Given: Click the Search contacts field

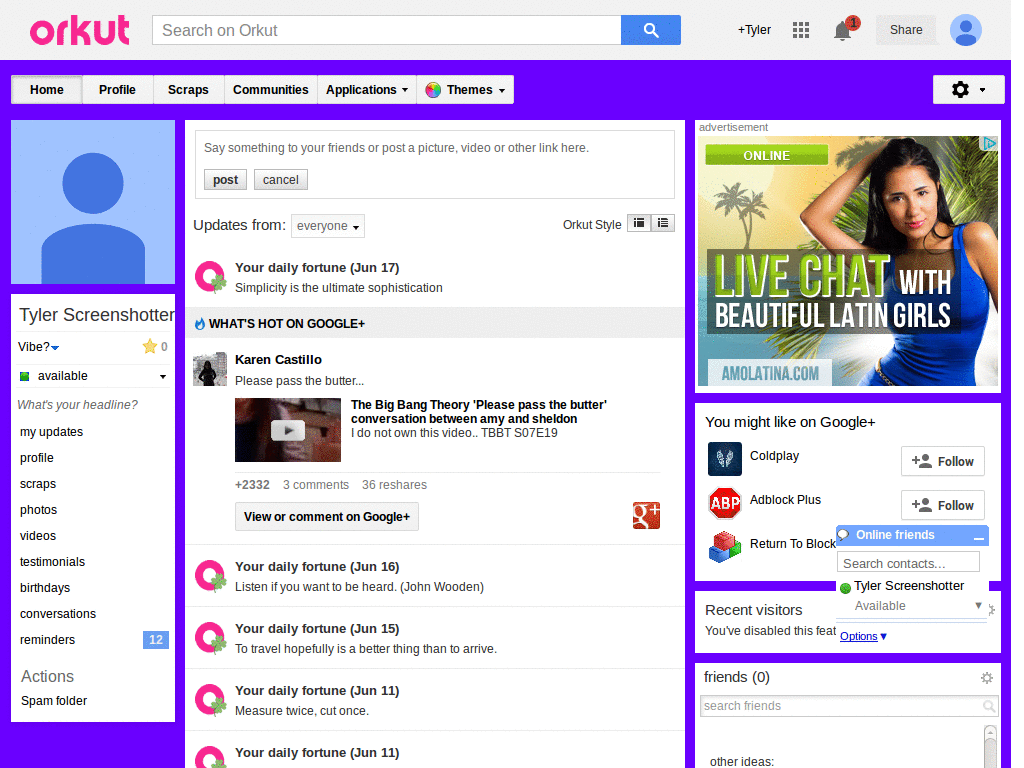Looking at the screenshot, I should (x=908, y=563).
